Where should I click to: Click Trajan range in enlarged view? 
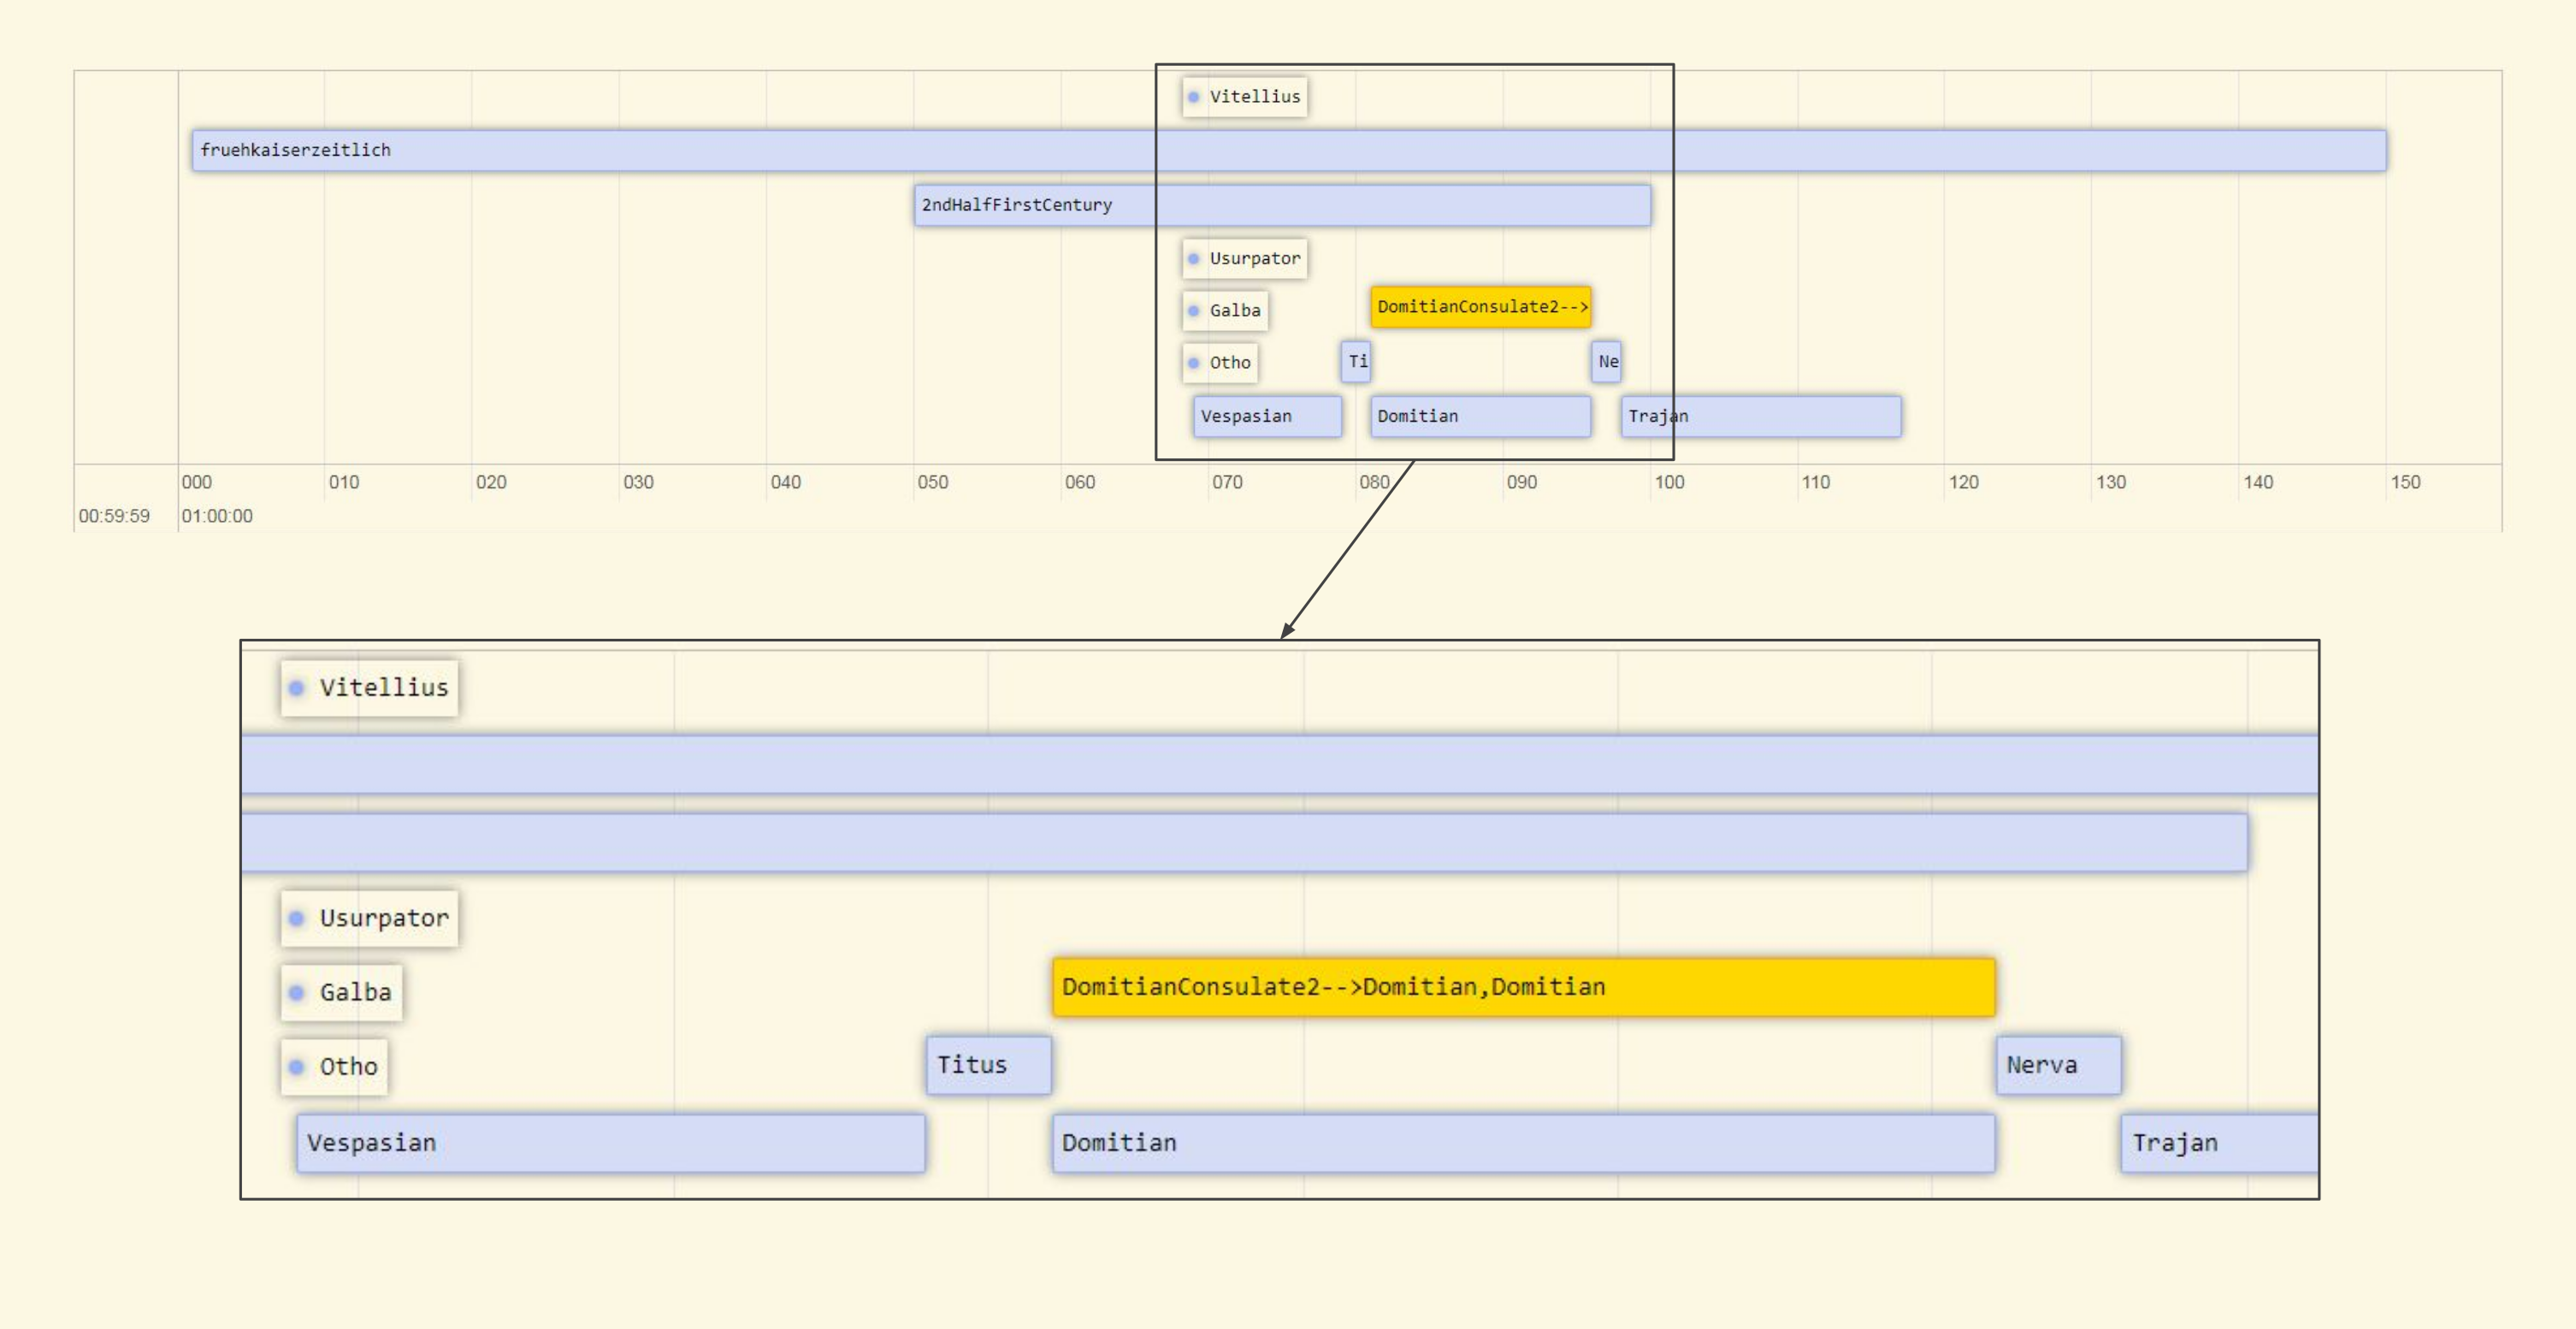[x=2219, y=1143]
